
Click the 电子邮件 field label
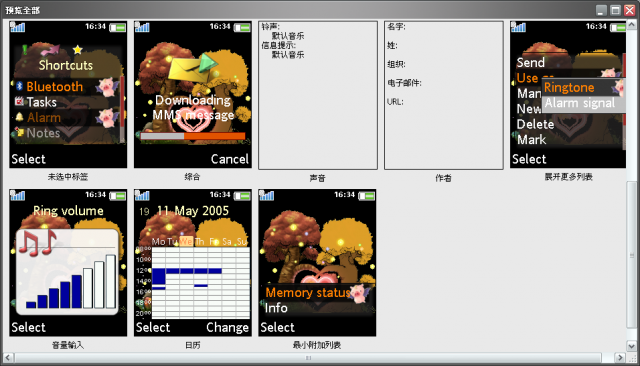pos(404,83)
